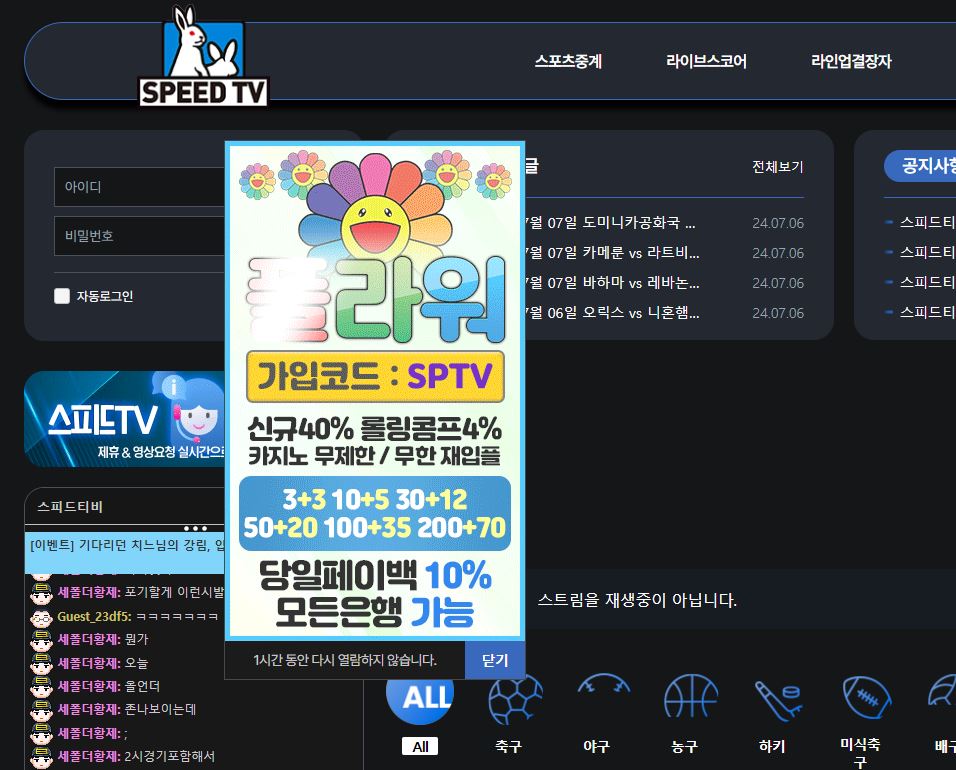Screen dimensions: 956x770
Task: Click the Speed TV rabbit logo
Action: pyautogui.click(x=204, y=56)
